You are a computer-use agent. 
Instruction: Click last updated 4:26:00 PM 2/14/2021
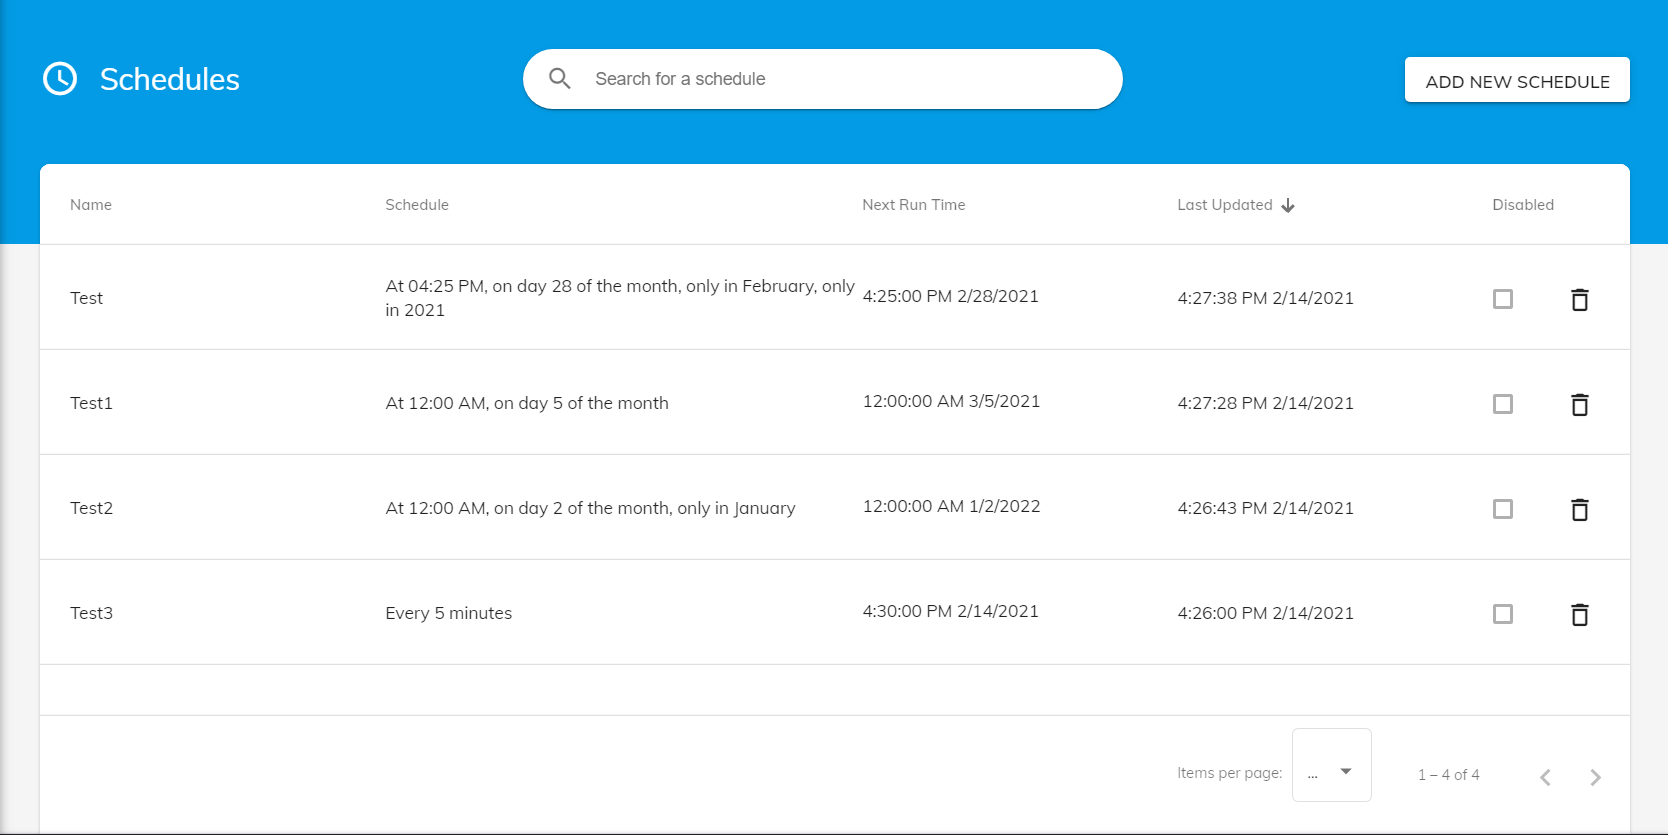(1265, 613)
